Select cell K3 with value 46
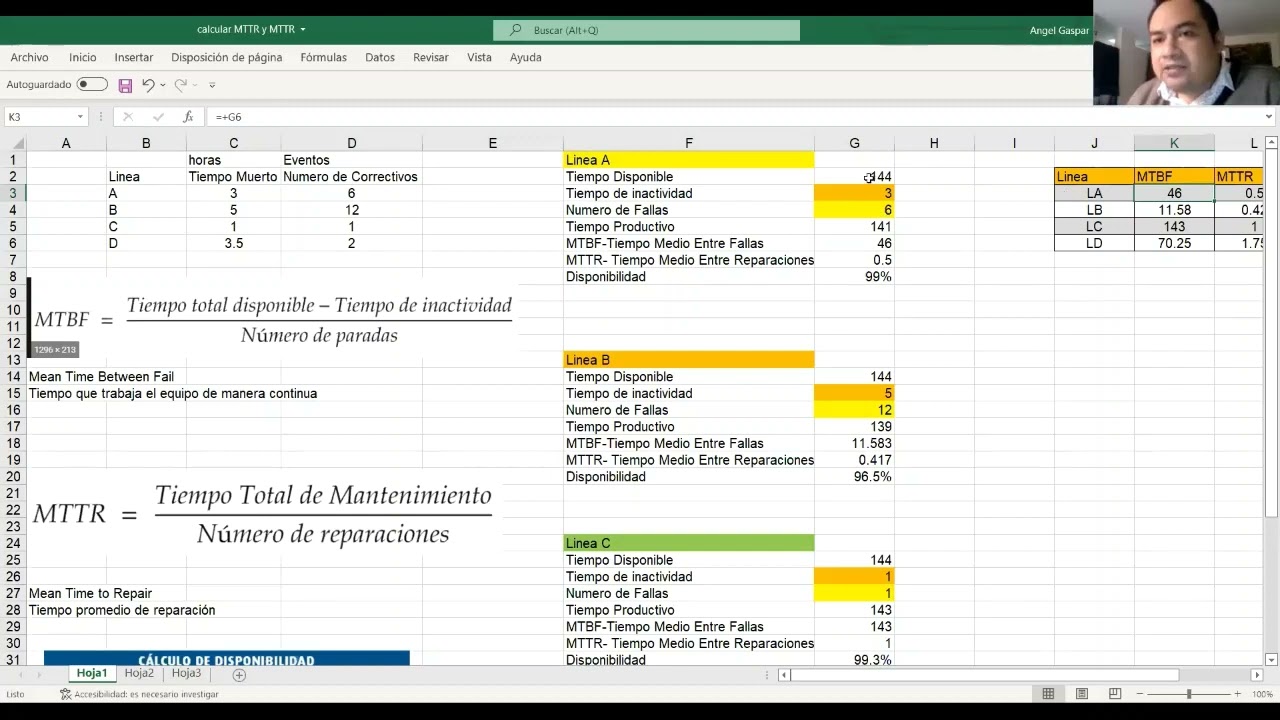The width and height of the screenshot is (1280, 720). (x=1174, y=193)
